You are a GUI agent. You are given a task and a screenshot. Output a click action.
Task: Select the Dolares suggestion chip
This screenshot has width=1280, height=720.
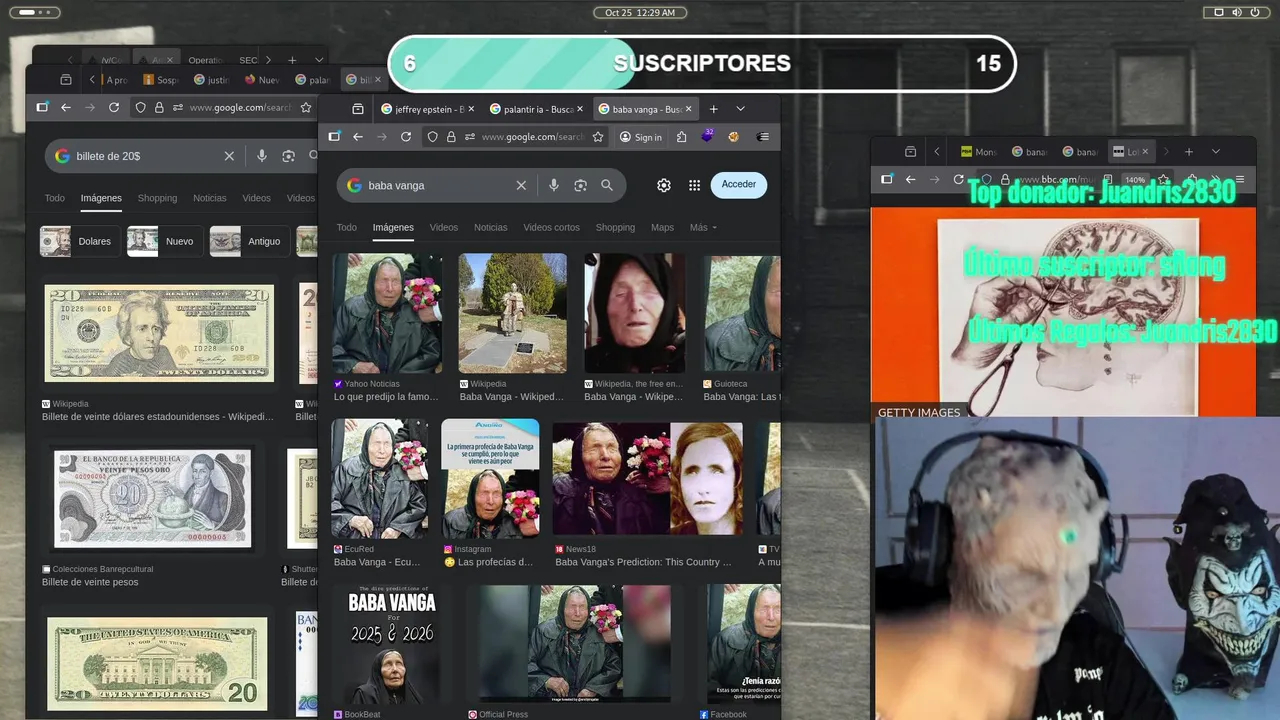coord(80,241)
